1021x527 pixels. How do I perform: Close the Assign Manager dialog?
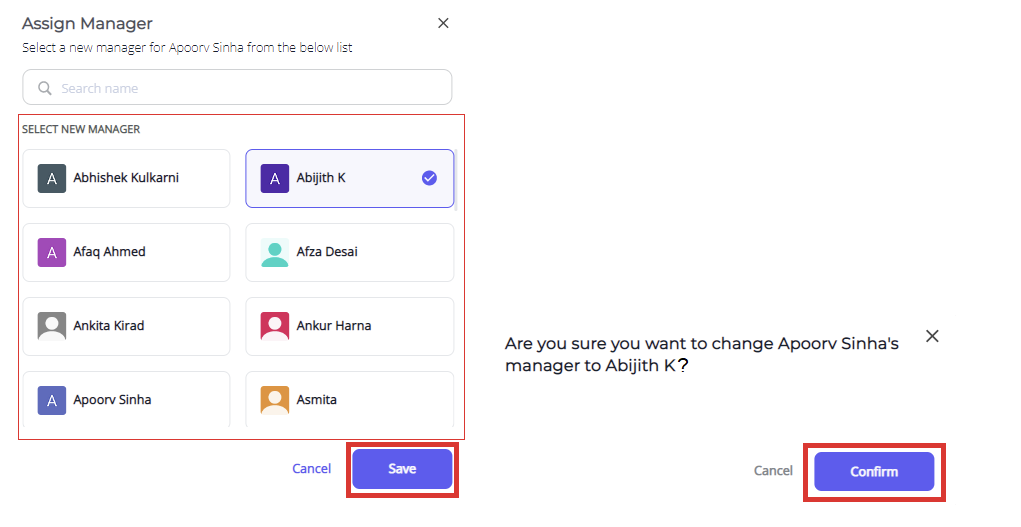443,23
